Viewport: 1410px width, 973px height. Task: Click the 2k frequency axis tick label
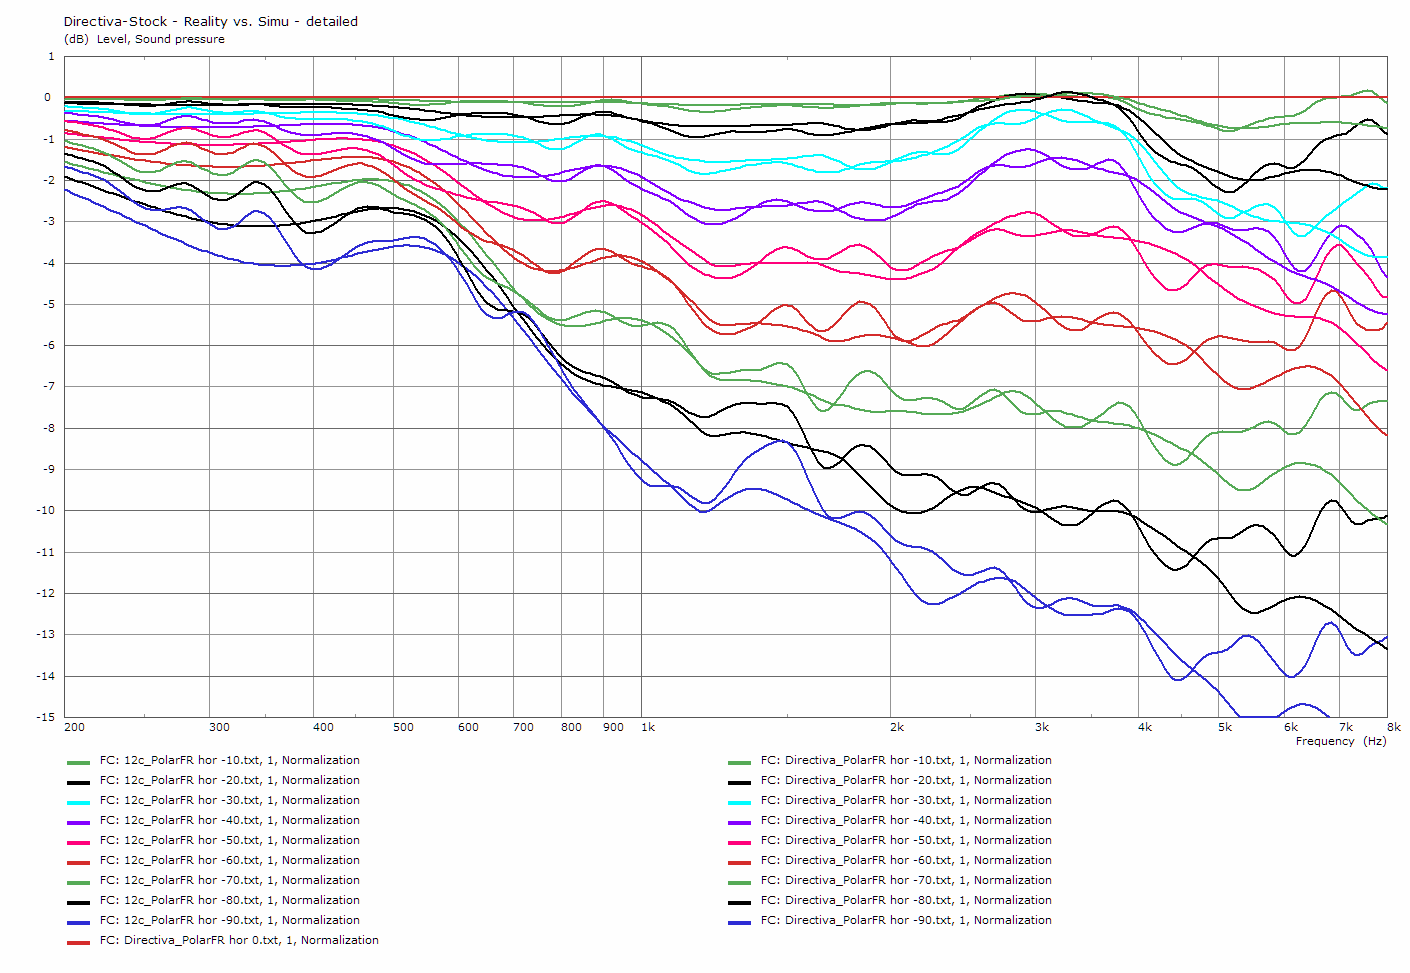(x=897, y=727)
